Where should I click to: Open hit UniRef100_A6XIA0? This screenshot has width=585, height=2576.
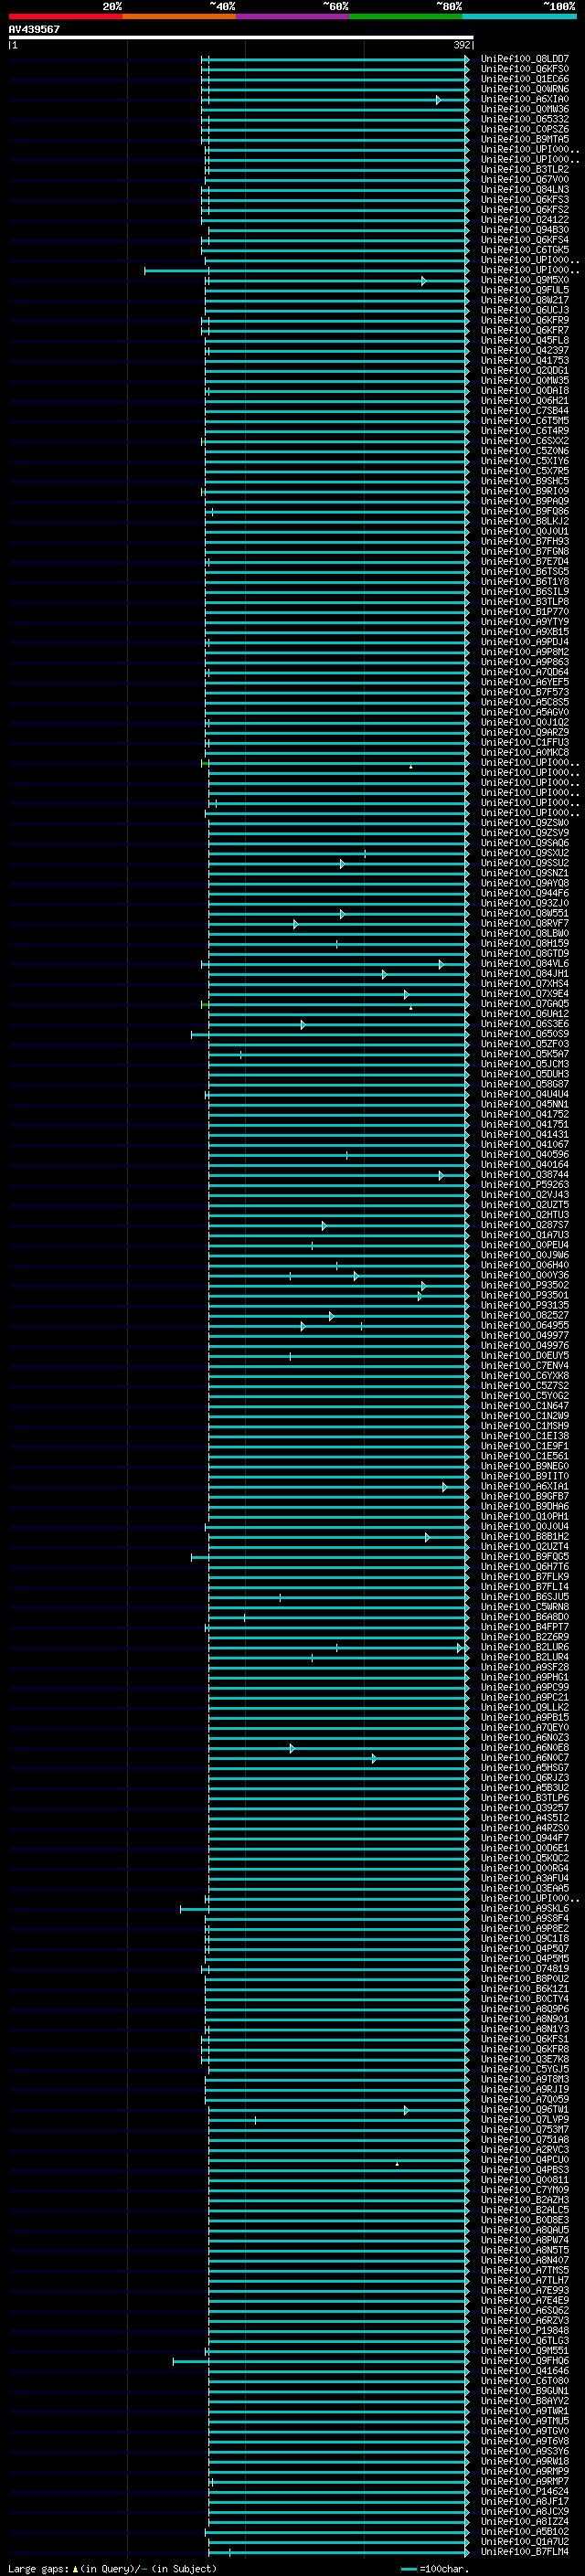pyautogui.click(x=525, y=99)
